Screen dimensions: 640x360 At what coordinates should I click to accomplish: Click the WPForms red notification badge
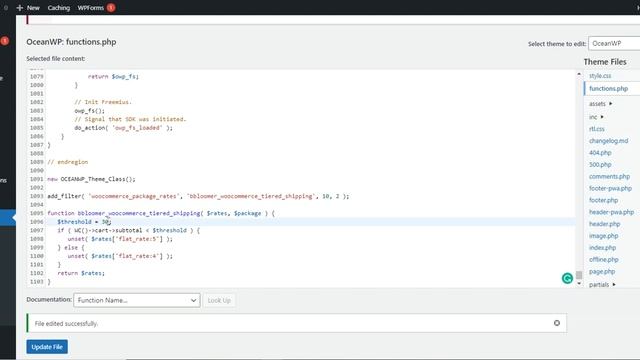[x=111, y=8]
